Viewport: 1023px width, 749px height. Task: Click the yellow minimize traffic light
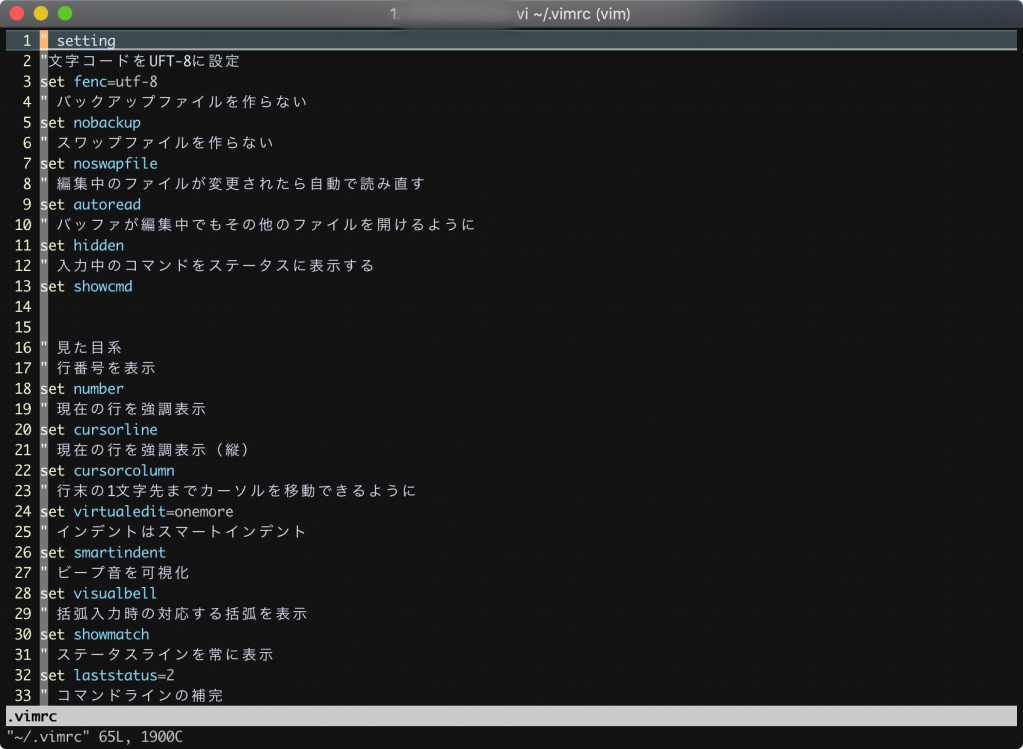coord(40,14)
